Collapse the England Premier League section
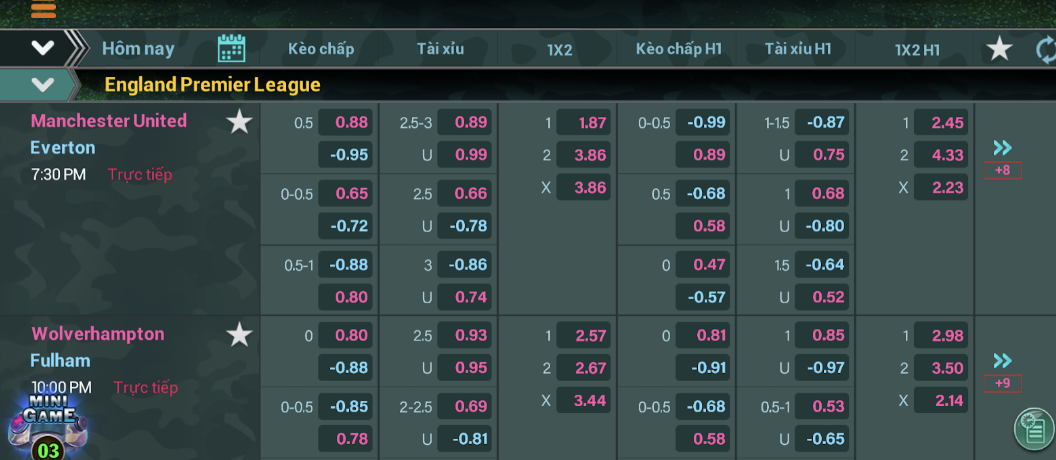1056x460 pixels. click(x=42, y=84)
